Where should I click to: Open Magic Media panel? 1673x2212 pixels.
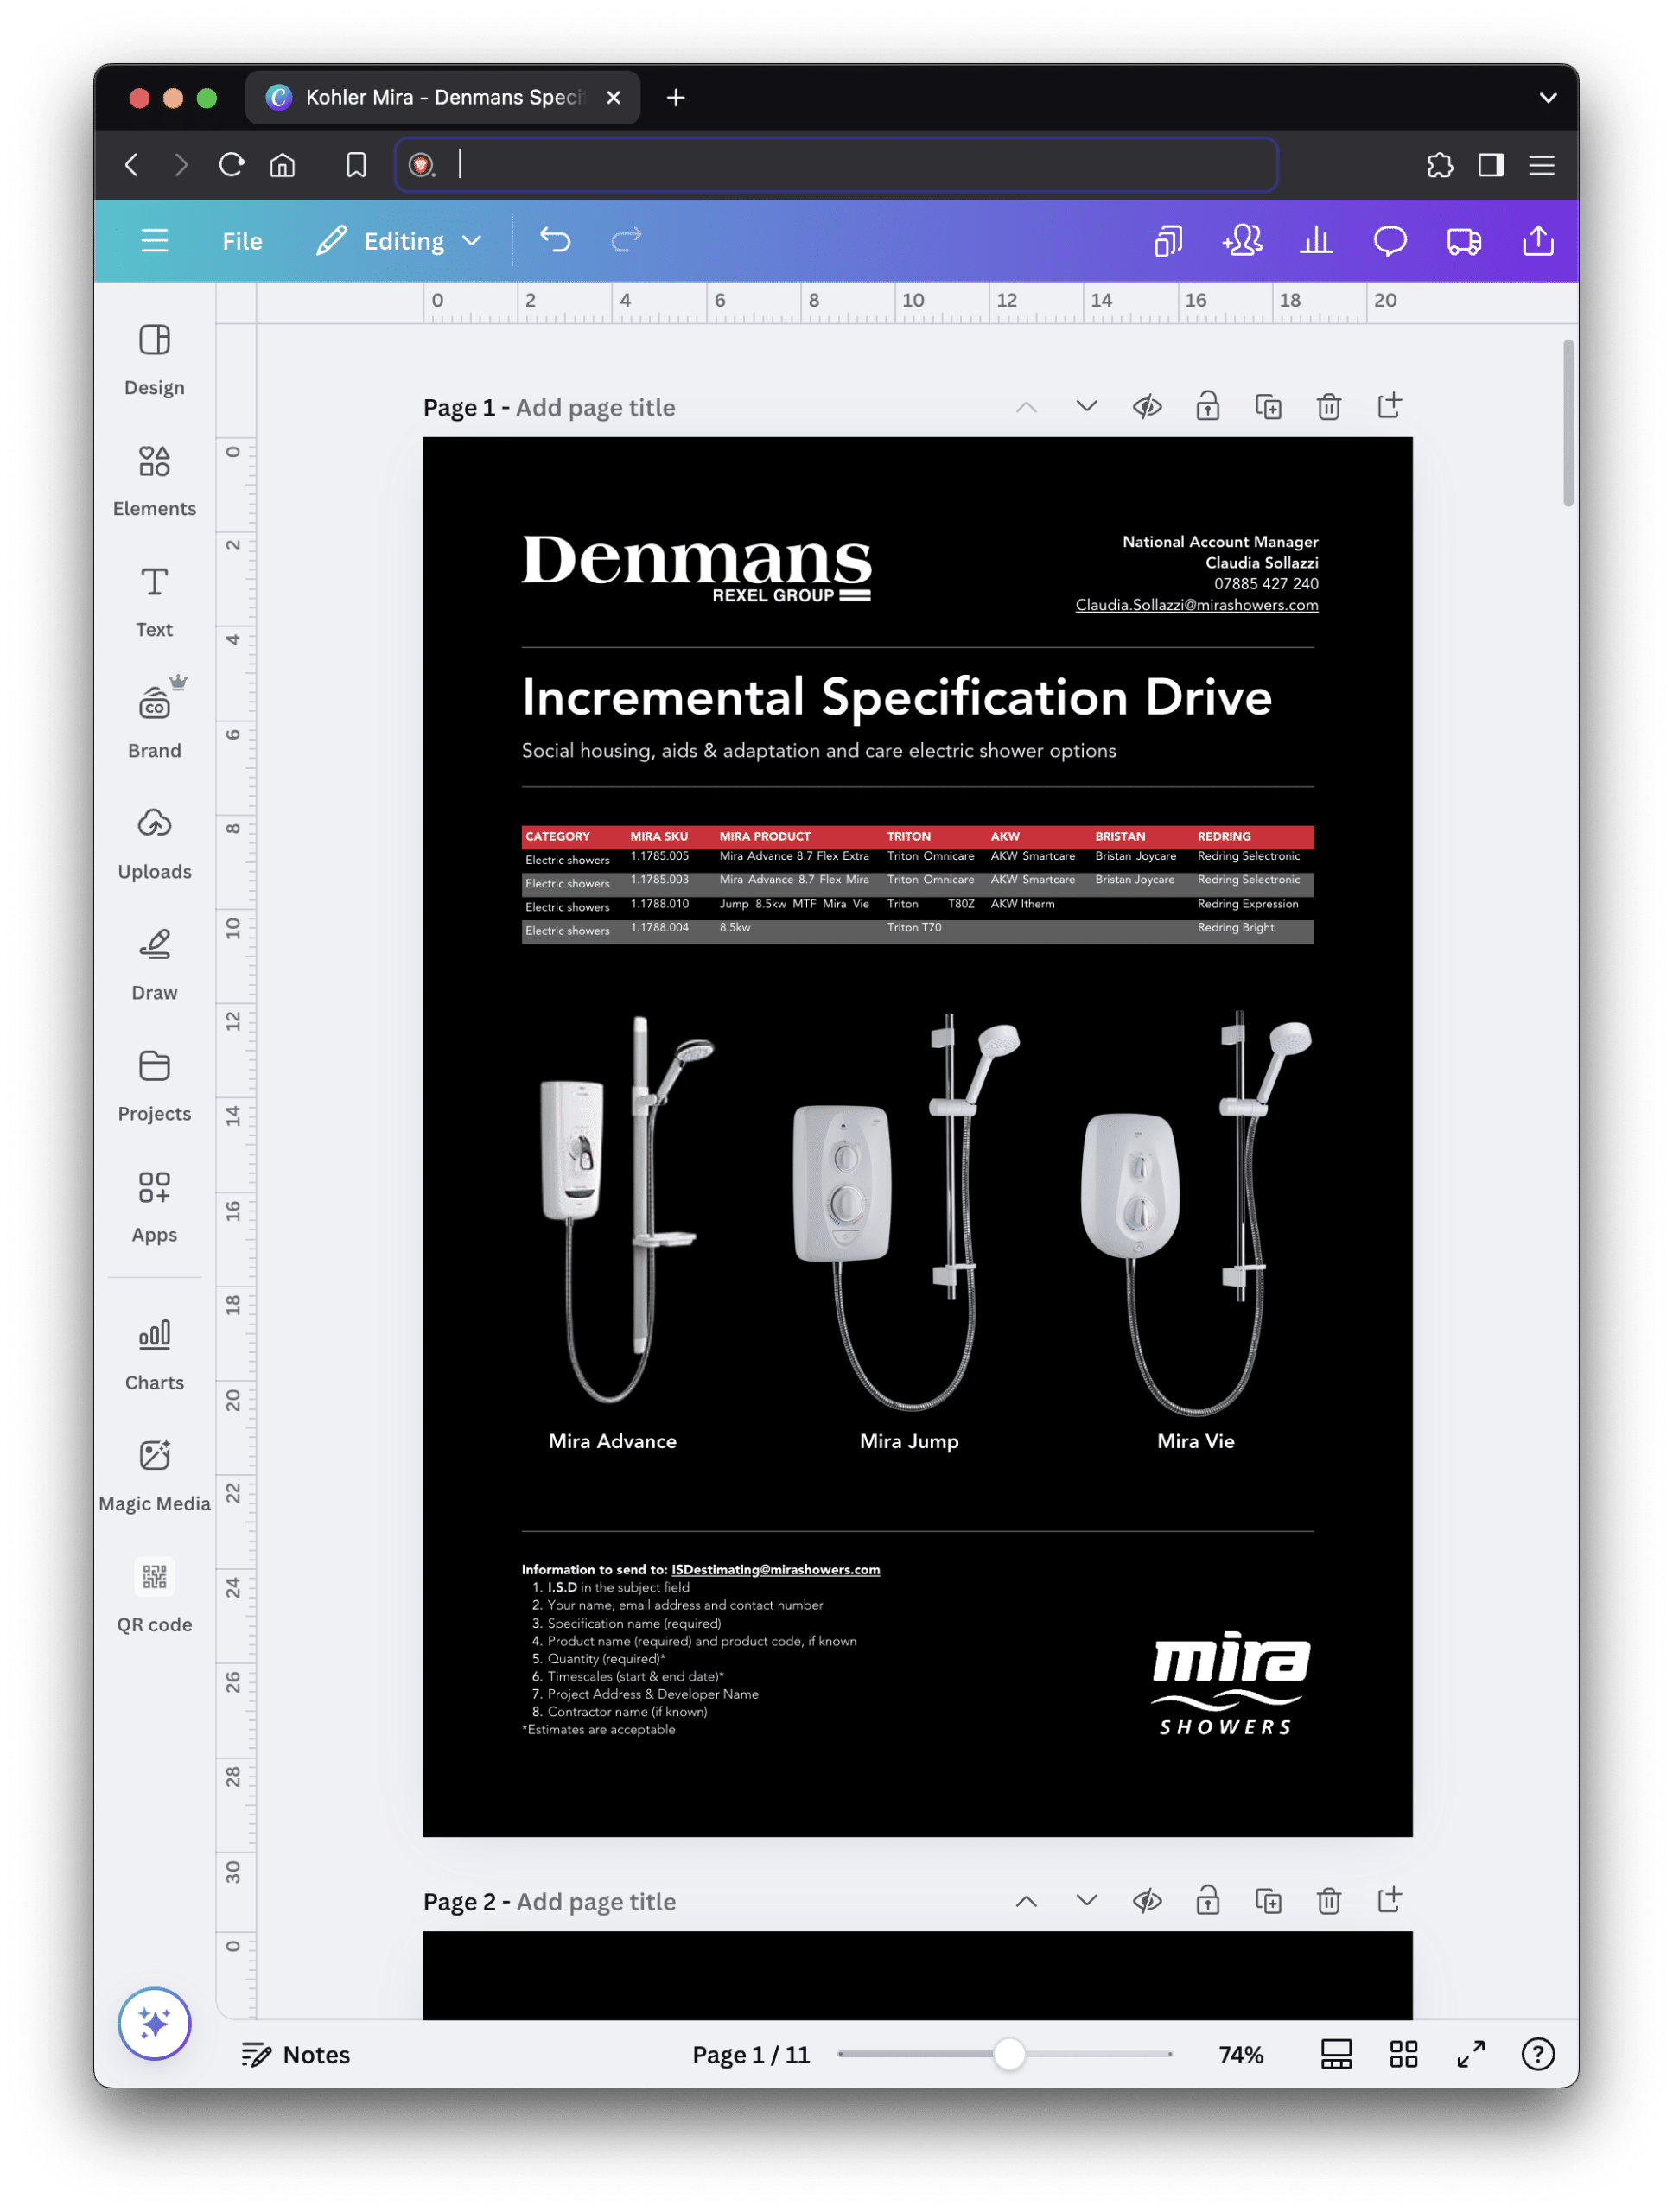point(154,1474)
